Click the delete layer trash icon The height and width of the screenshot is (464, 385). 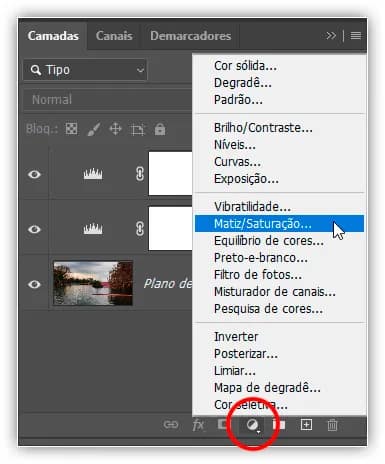coord(332,425)
